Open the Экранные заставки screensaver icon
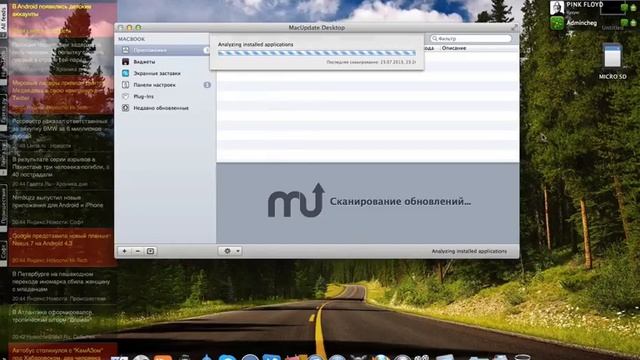The width and height of the screenshot is (640, 360). click(125, 73)
